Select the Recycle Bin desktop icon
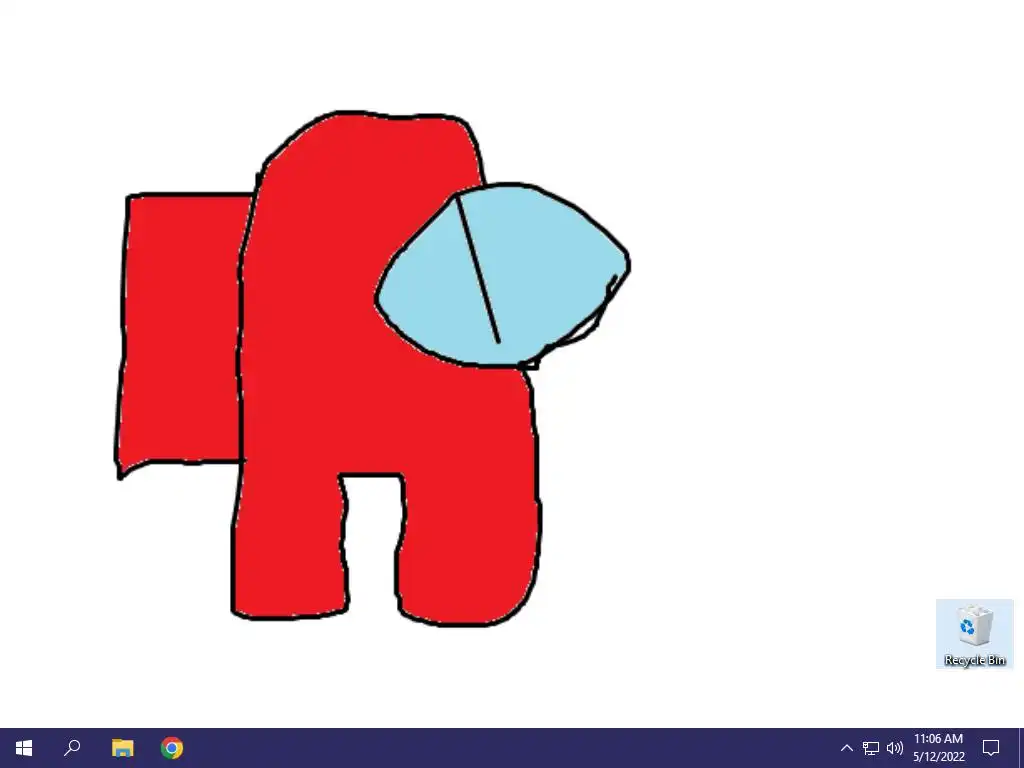The width and height of the screenshot is (1024, 768). click(x=974, y=635)
